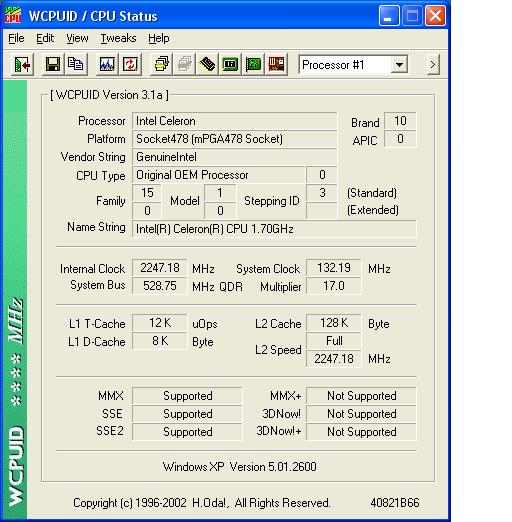Click the MMX+ 'Not Supported' field
512x522 pixels.
pyautogui.click(x=361, y=396)
